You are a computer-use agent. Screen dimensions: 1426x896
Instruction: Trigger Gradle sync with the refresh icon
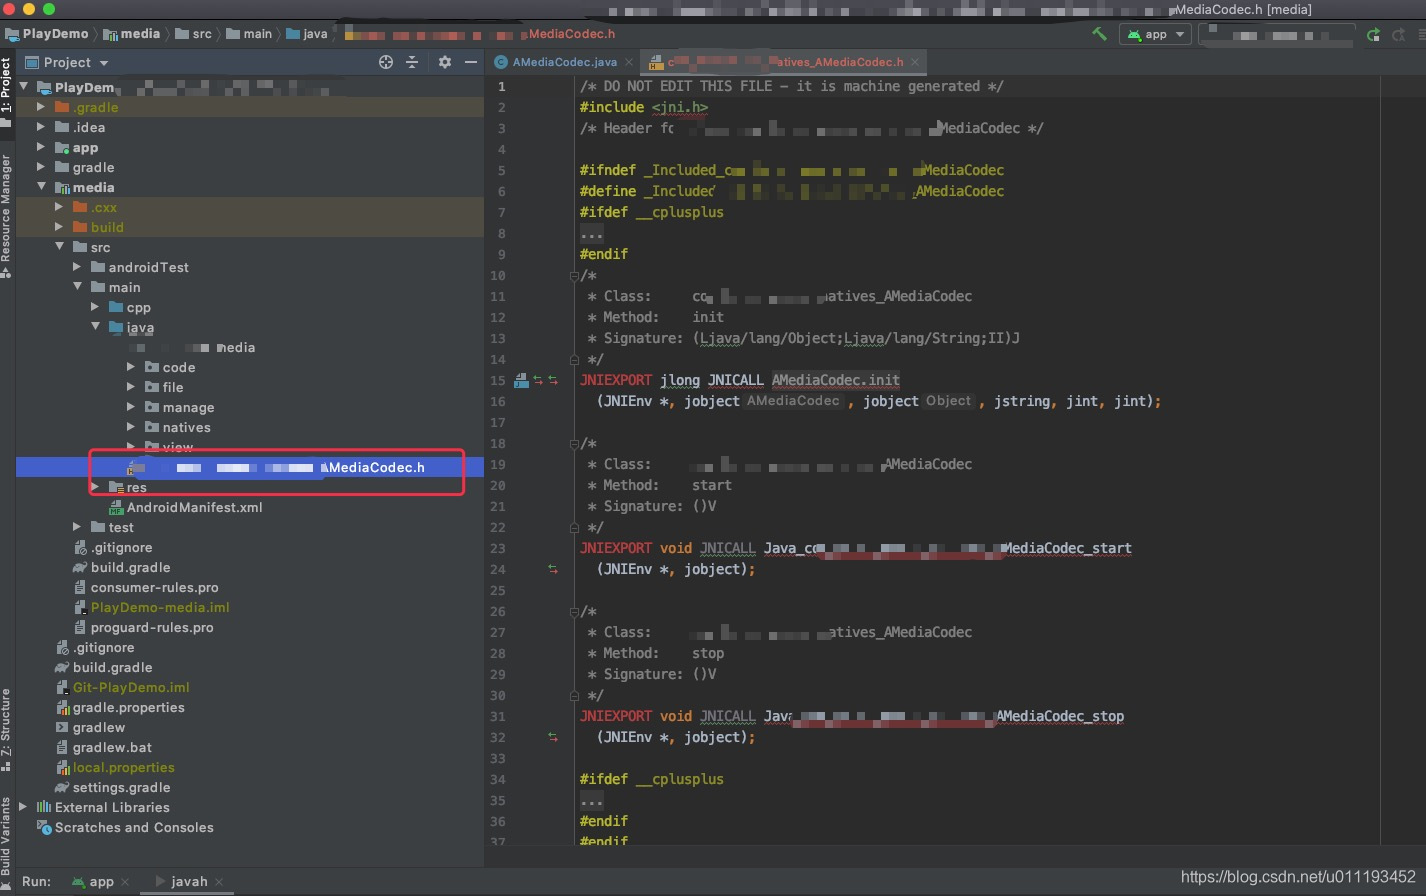1373,33
